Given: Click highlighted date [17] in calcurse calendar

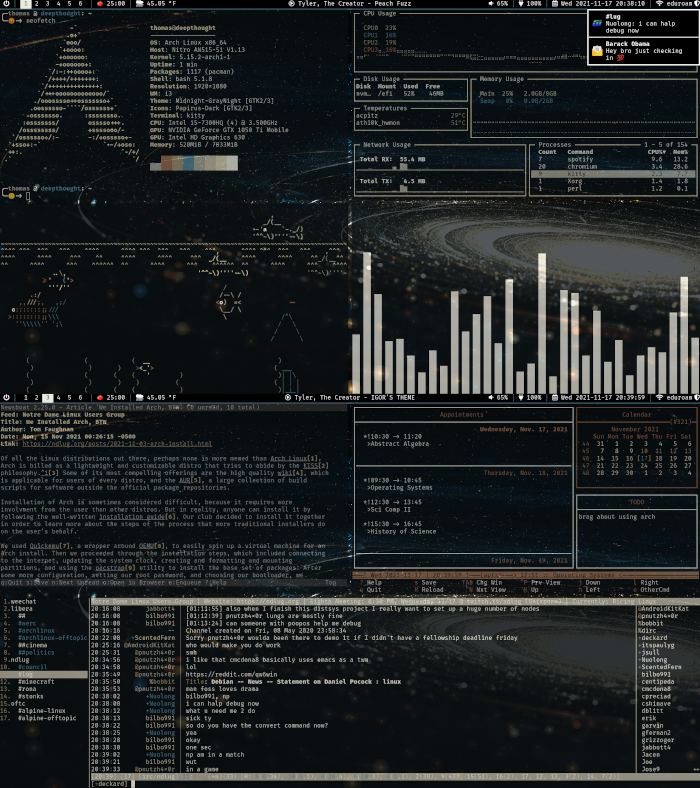Looking at the screenshot, I should 644,458.
